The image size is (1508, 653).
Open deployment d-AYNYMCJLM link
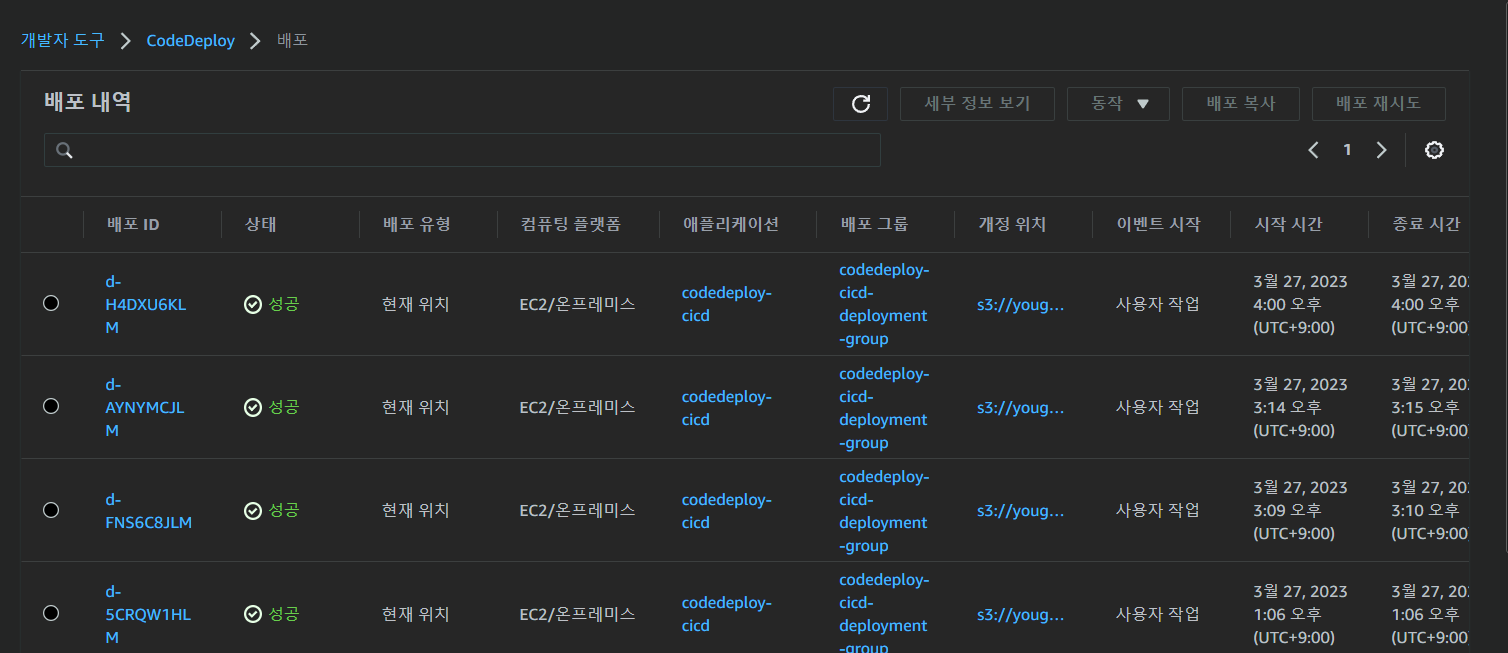144,407
